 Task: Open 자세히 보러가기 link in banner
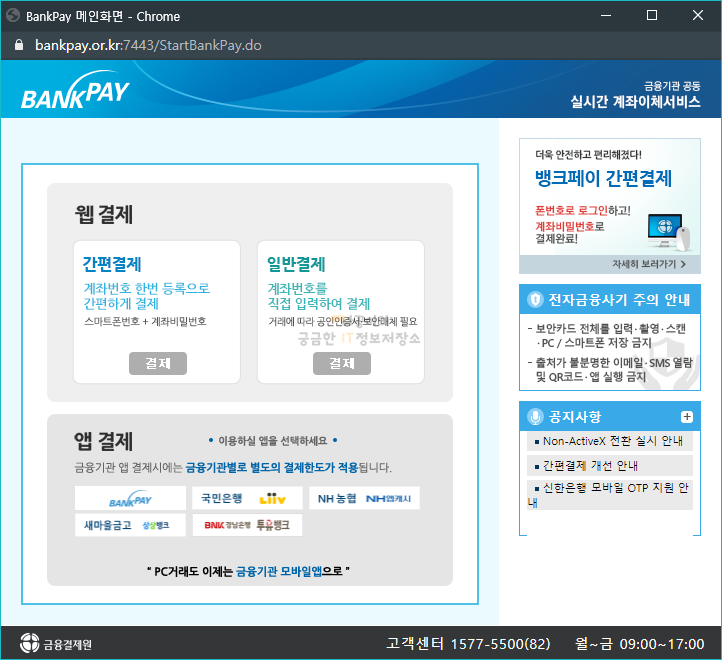(x=649, y=264)
